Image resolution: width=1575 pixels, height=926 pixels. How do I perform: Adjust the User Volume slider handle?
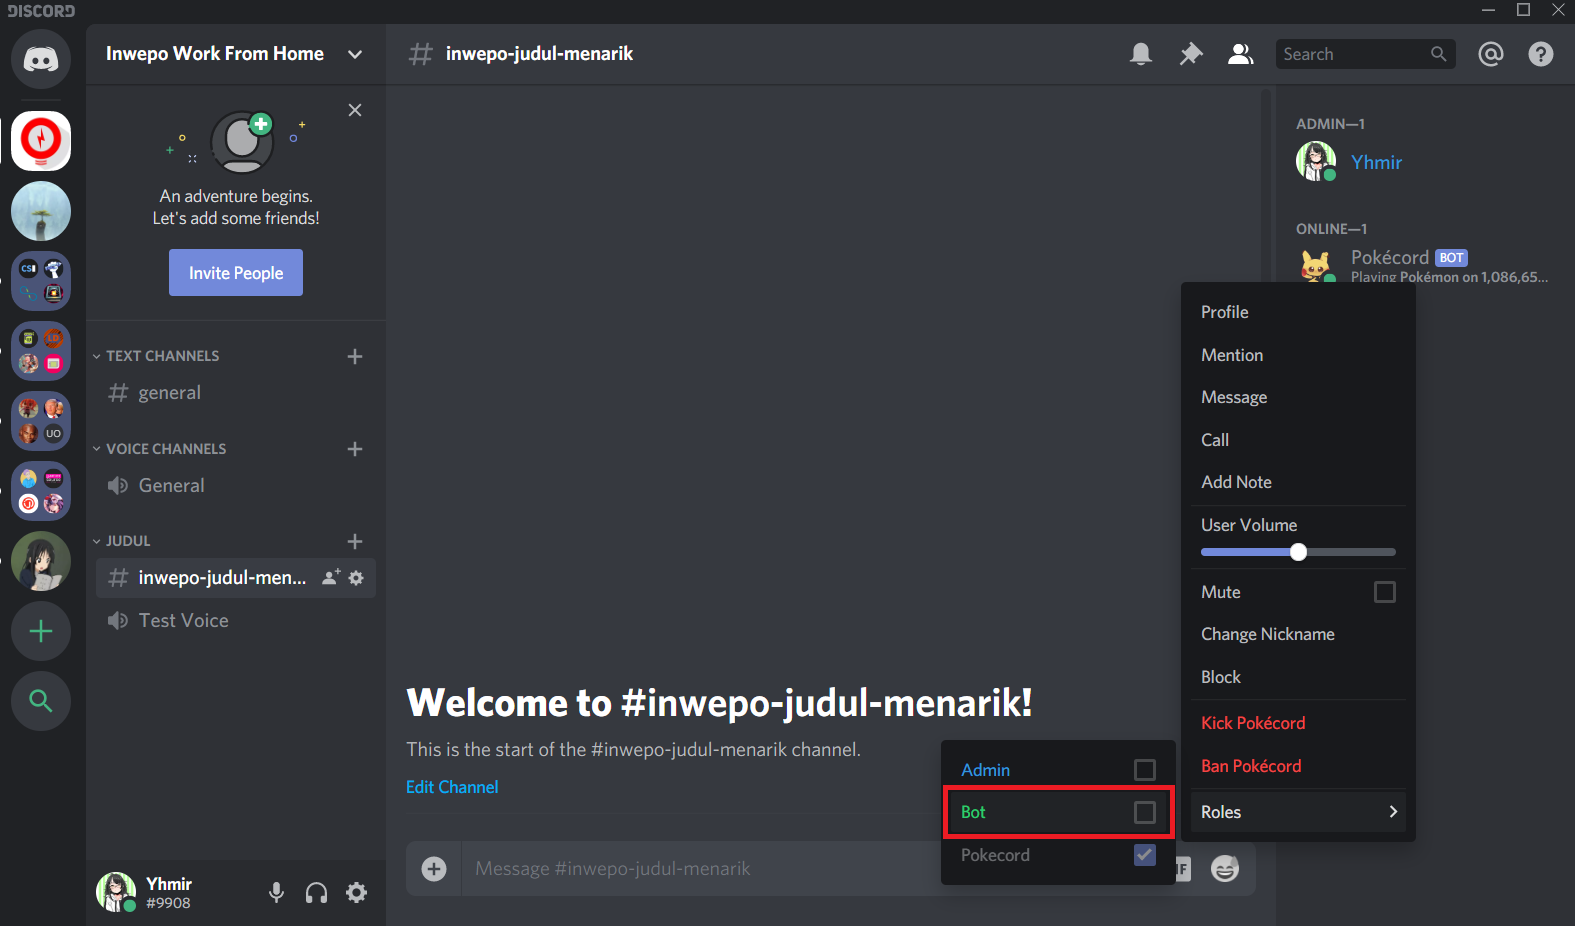coord(1298,552)
